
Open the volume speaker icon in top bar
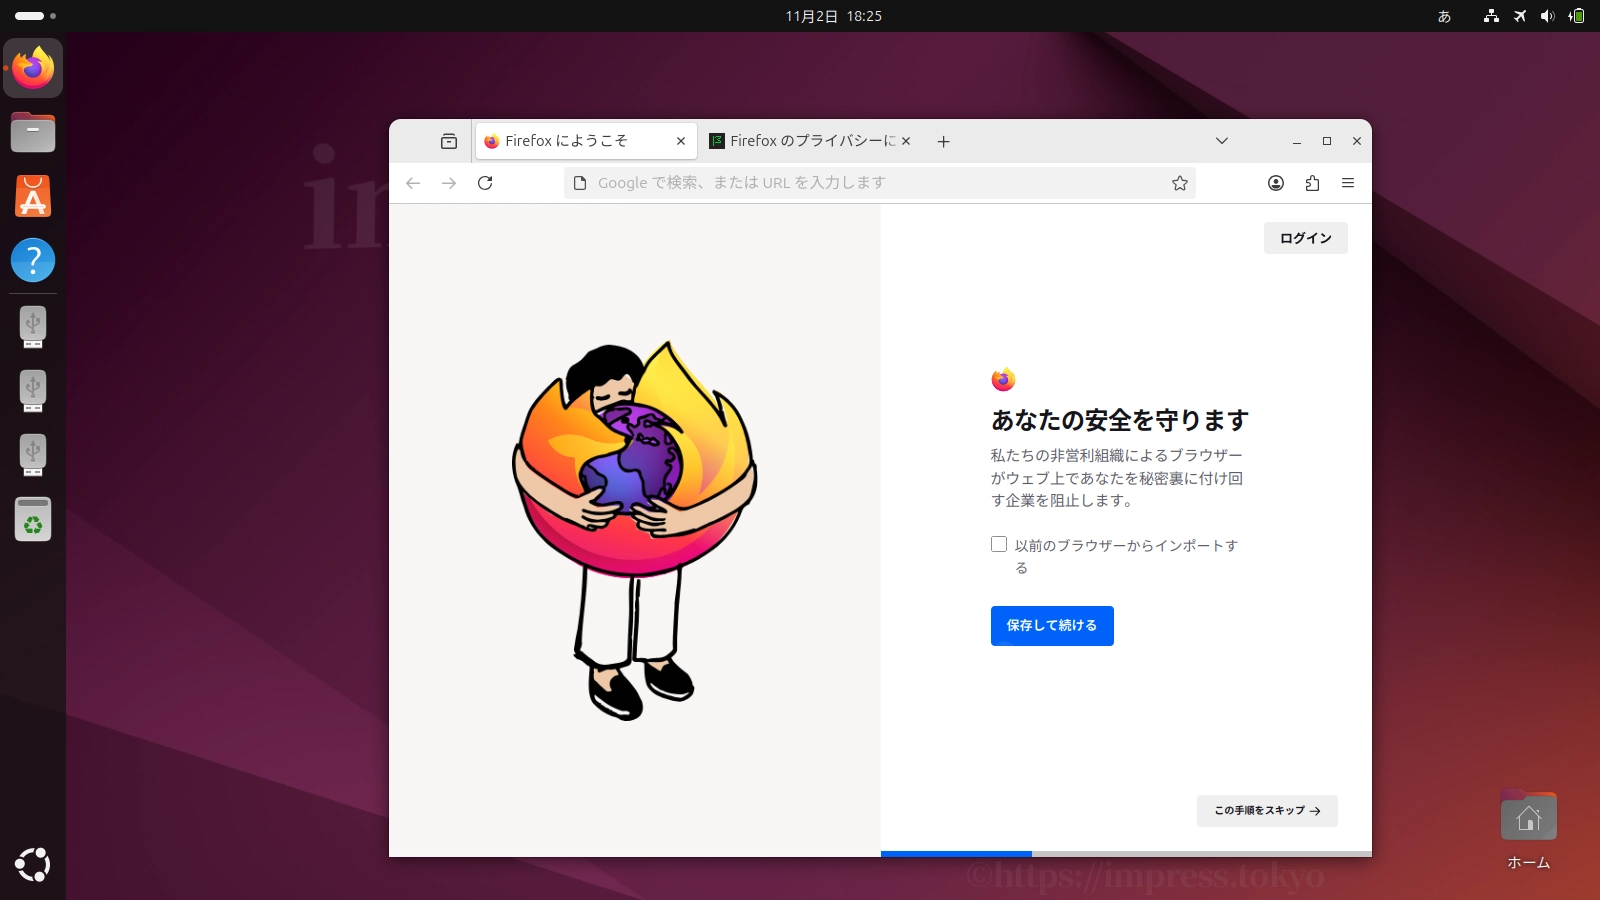(1548, 16)
